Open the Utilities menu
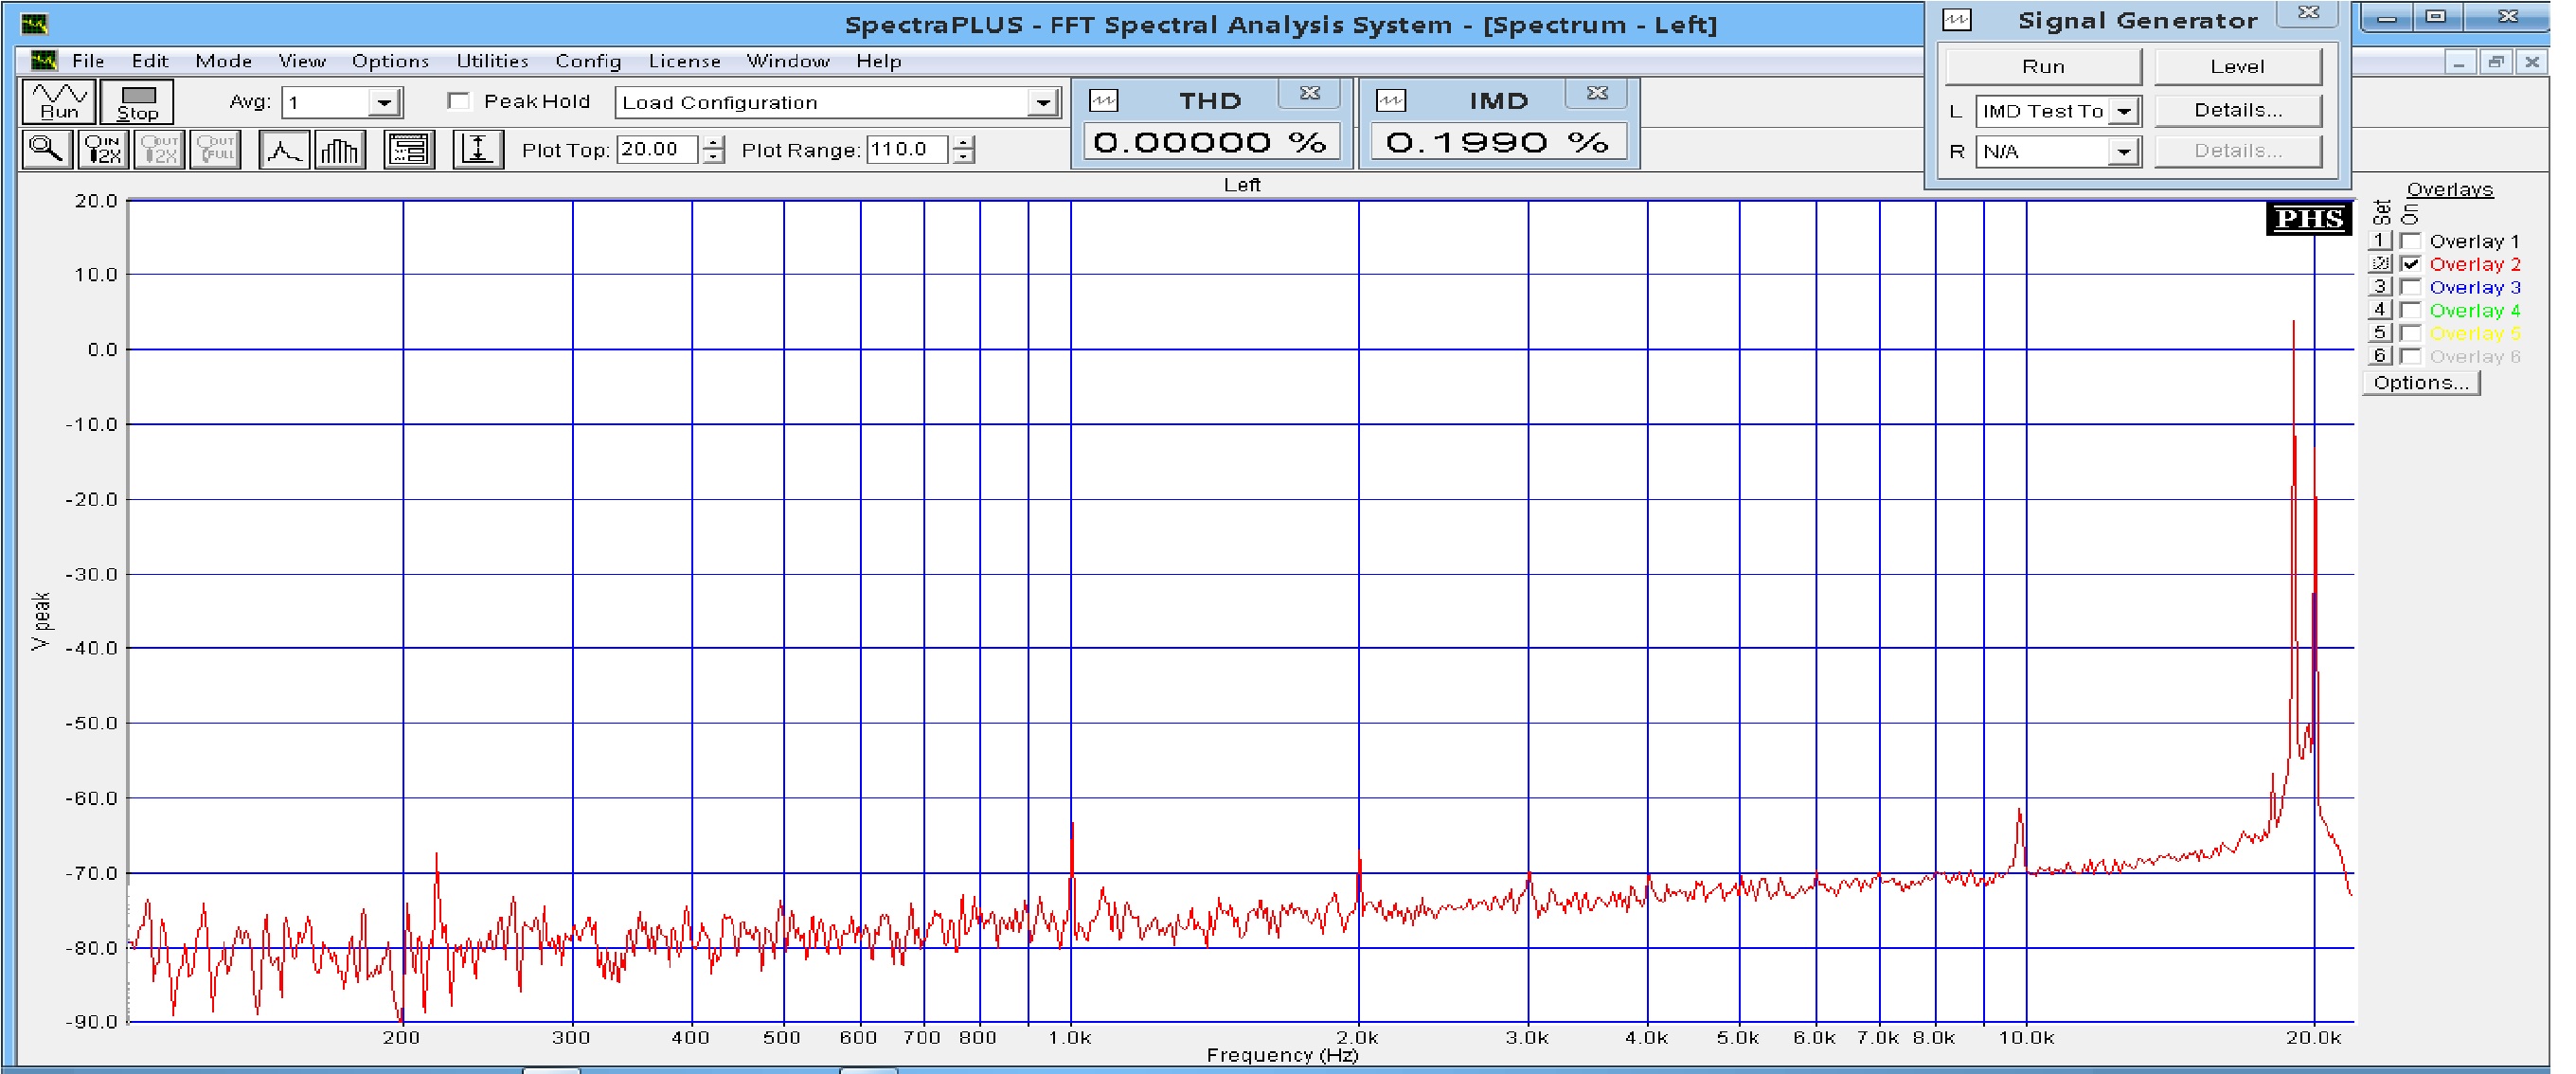The height and width of the screenshot is (1074, 2576). tap(492, 61)
